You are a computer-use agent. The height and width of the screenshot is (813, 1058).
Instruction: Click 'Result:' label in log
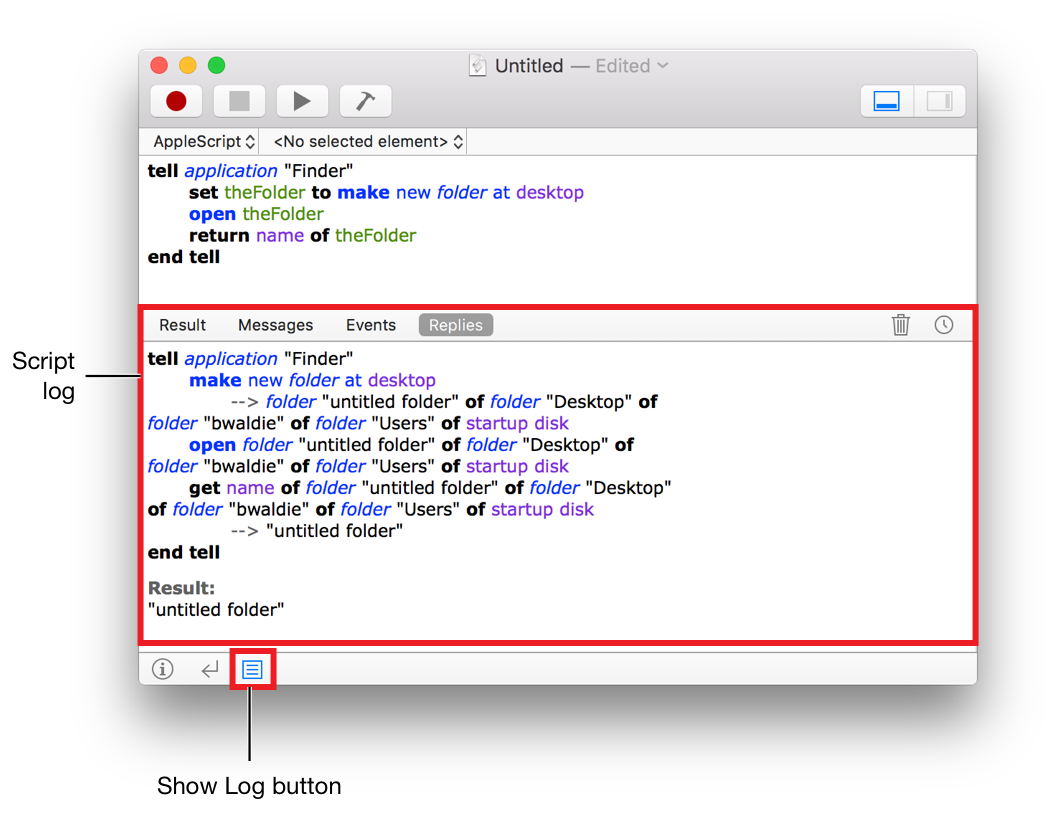182,588
